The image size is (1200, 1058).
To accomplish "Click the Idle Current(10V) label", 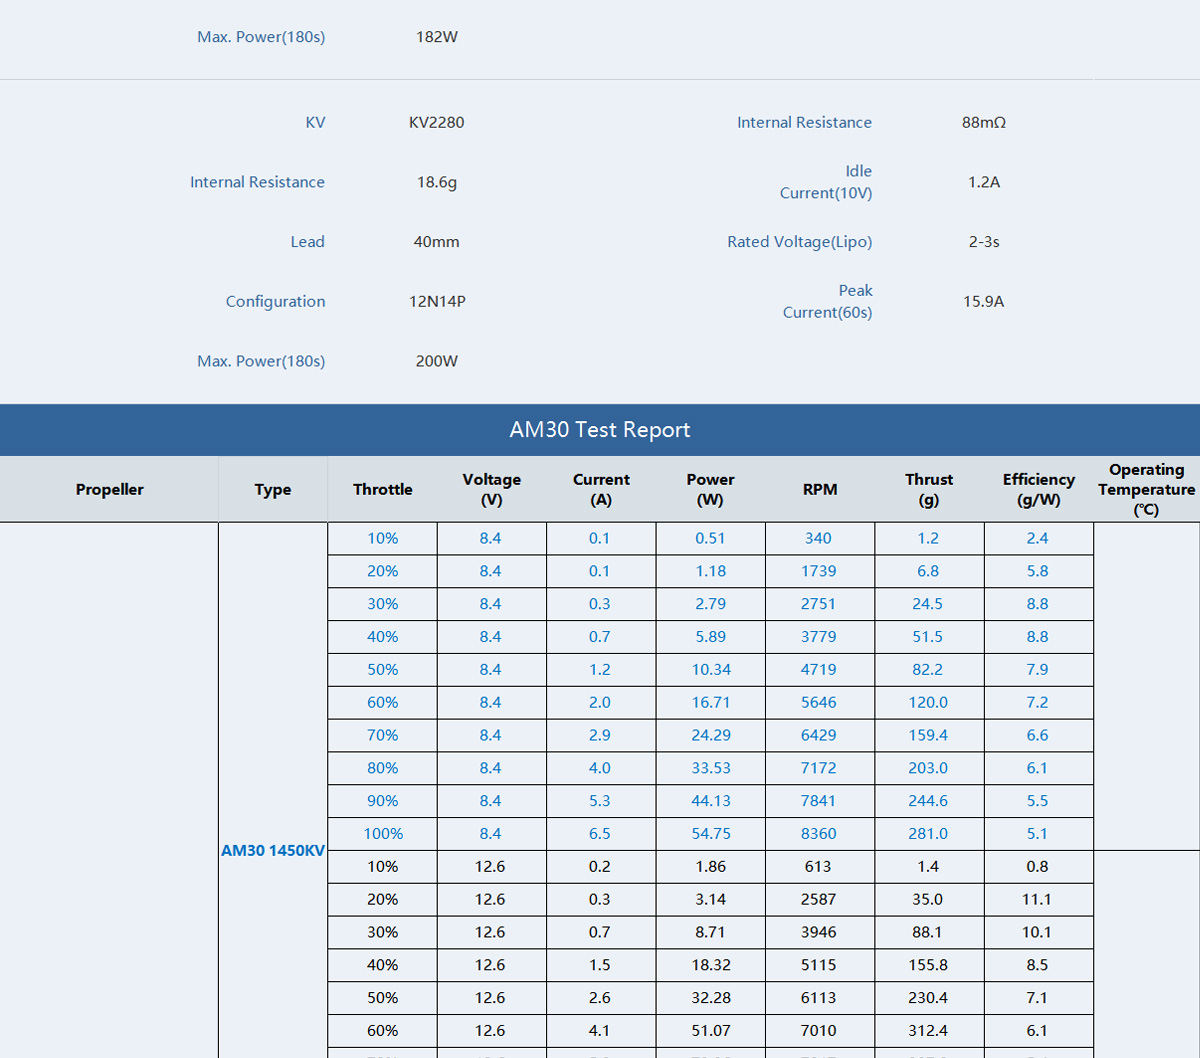I will point(826,182).
